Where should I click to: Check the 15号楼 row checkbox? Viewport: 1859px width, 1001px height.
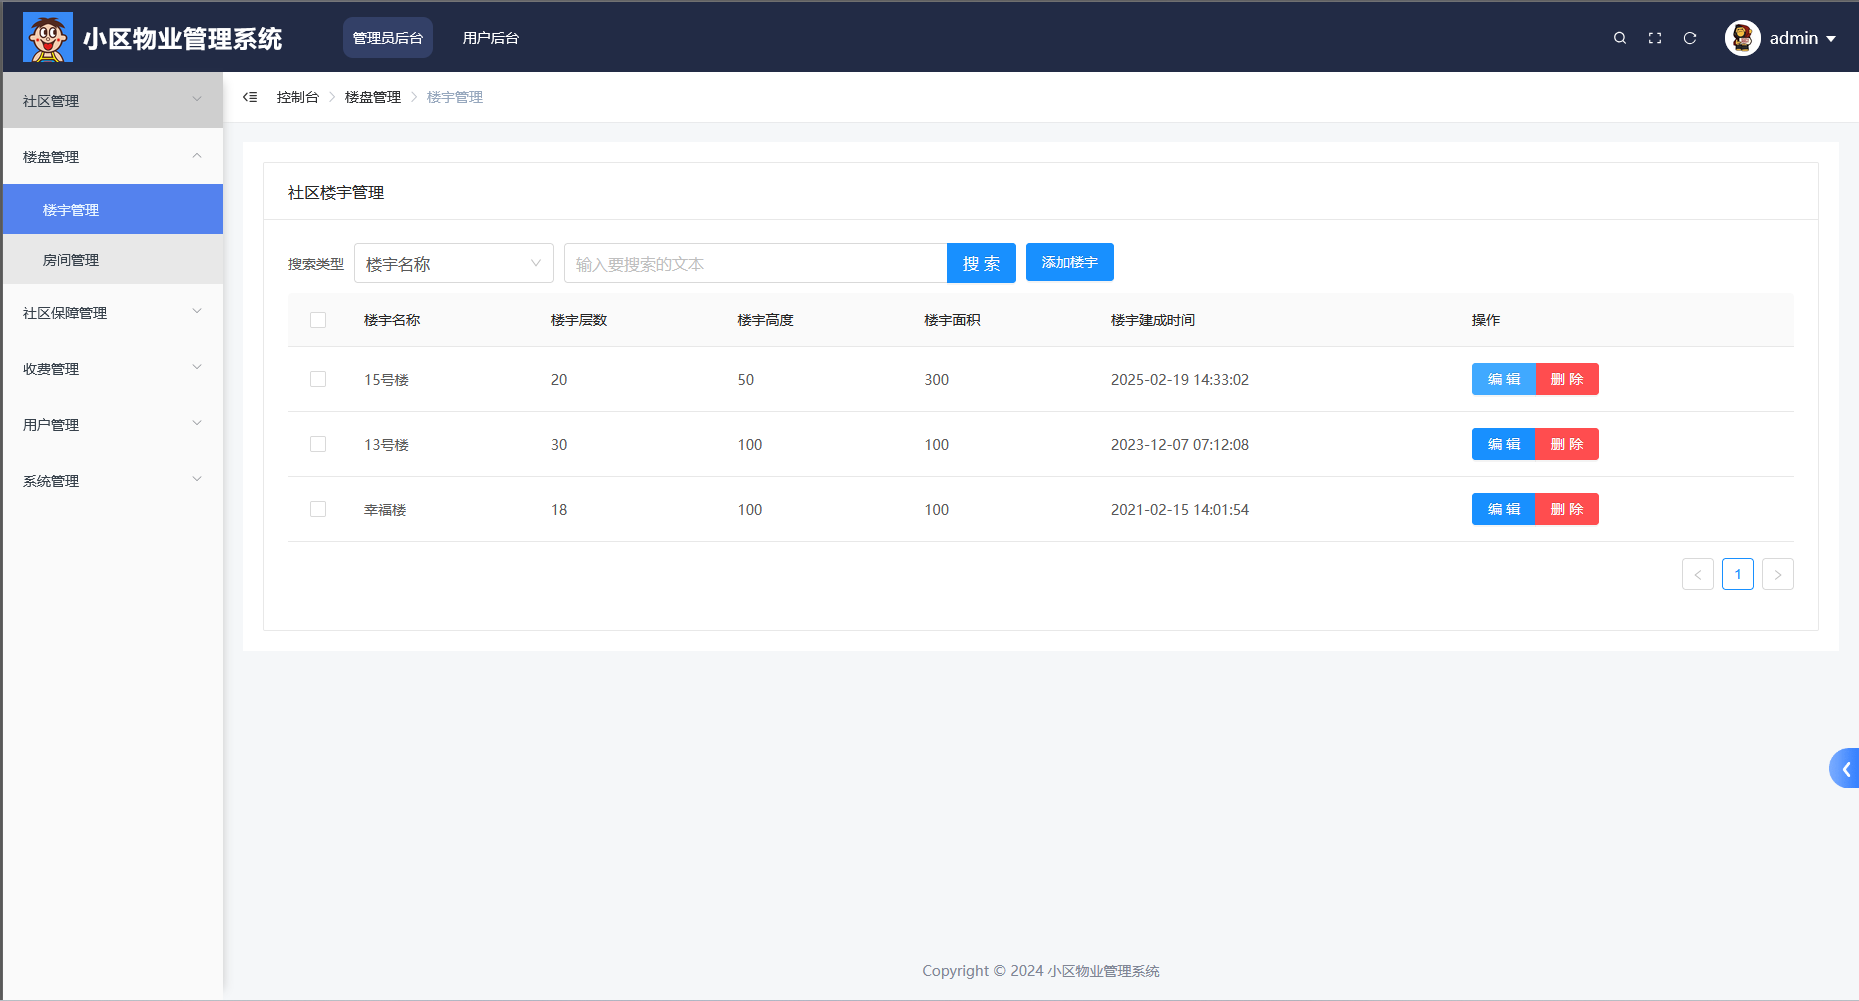(318, 379)
